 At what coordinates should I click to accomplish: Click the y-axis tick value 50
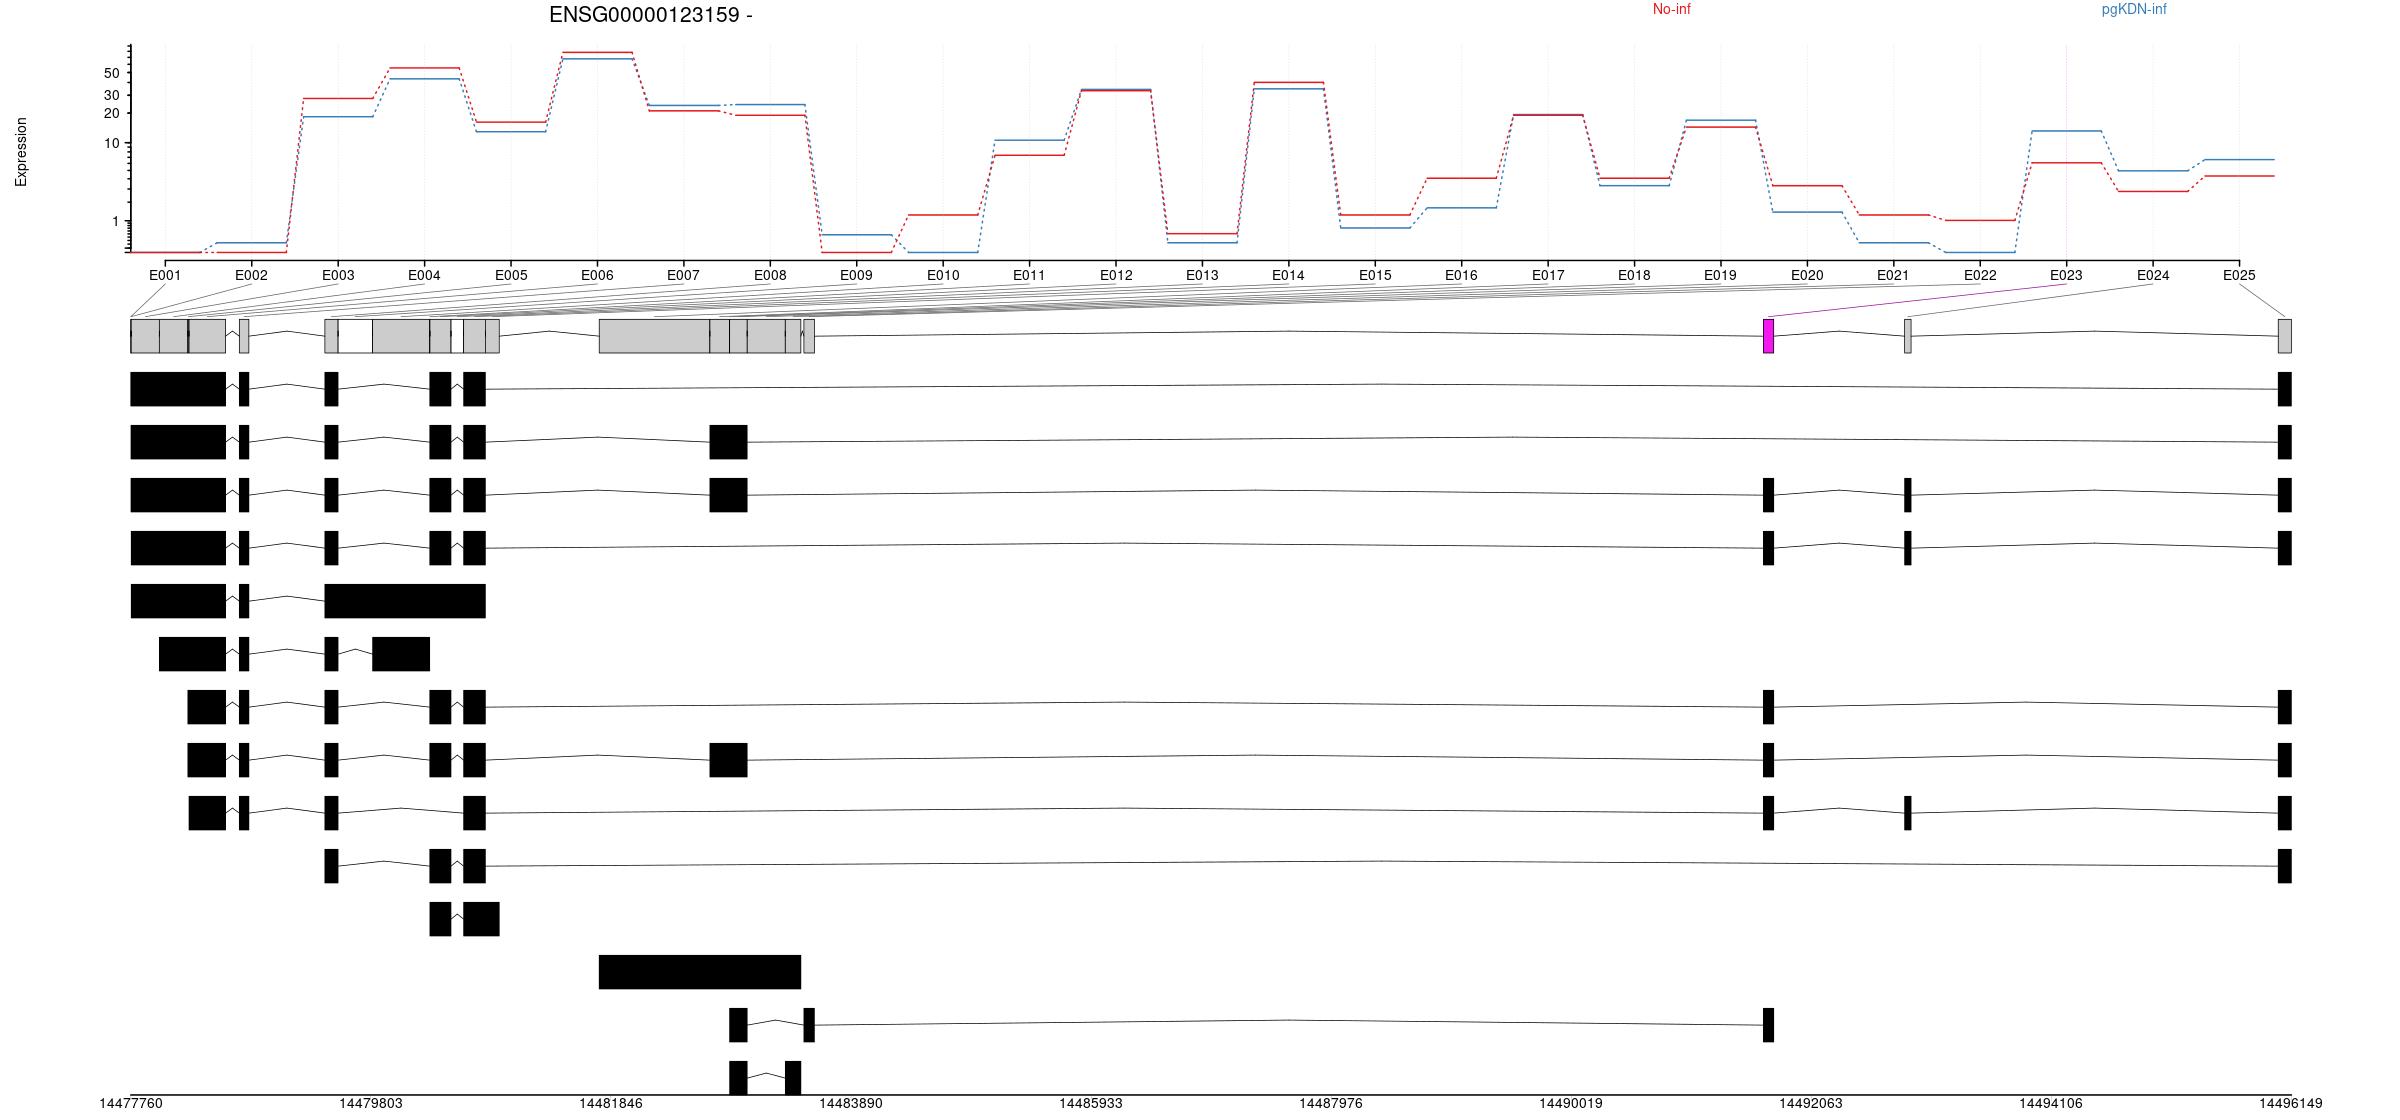point(111,73)
